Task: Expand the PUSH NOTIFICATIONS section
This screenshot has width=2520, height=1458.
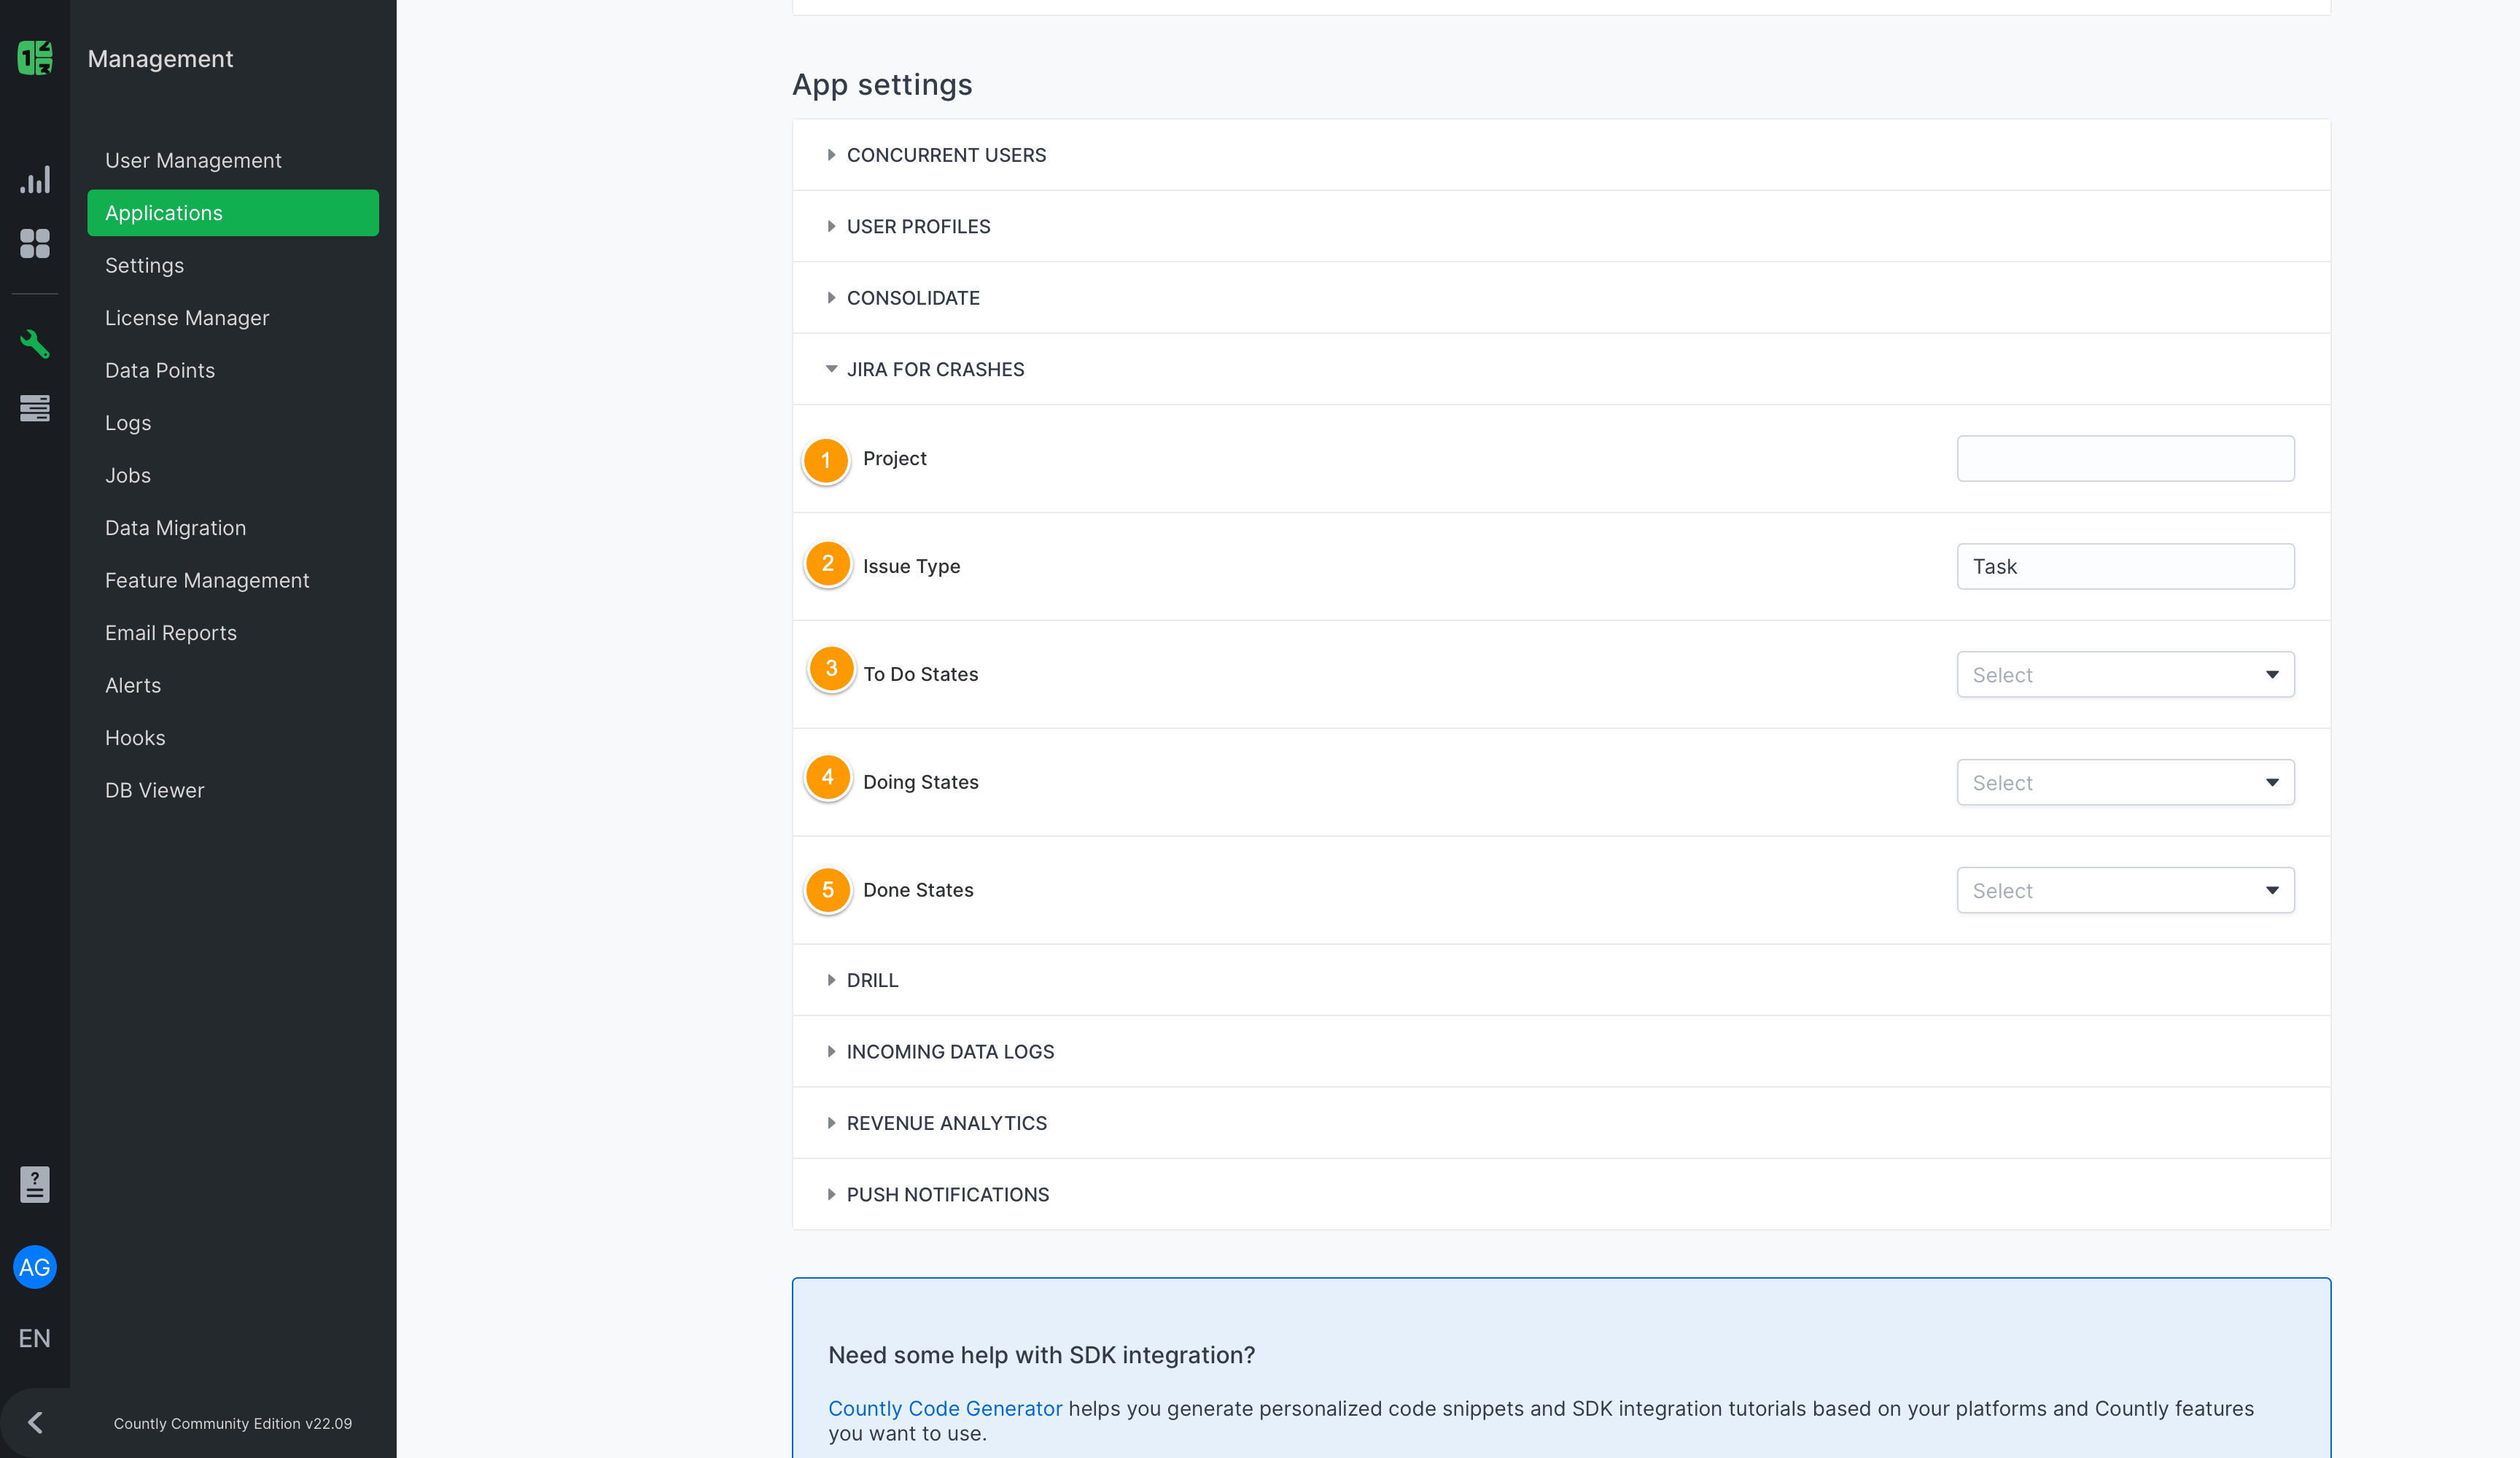Action: 947,1194
